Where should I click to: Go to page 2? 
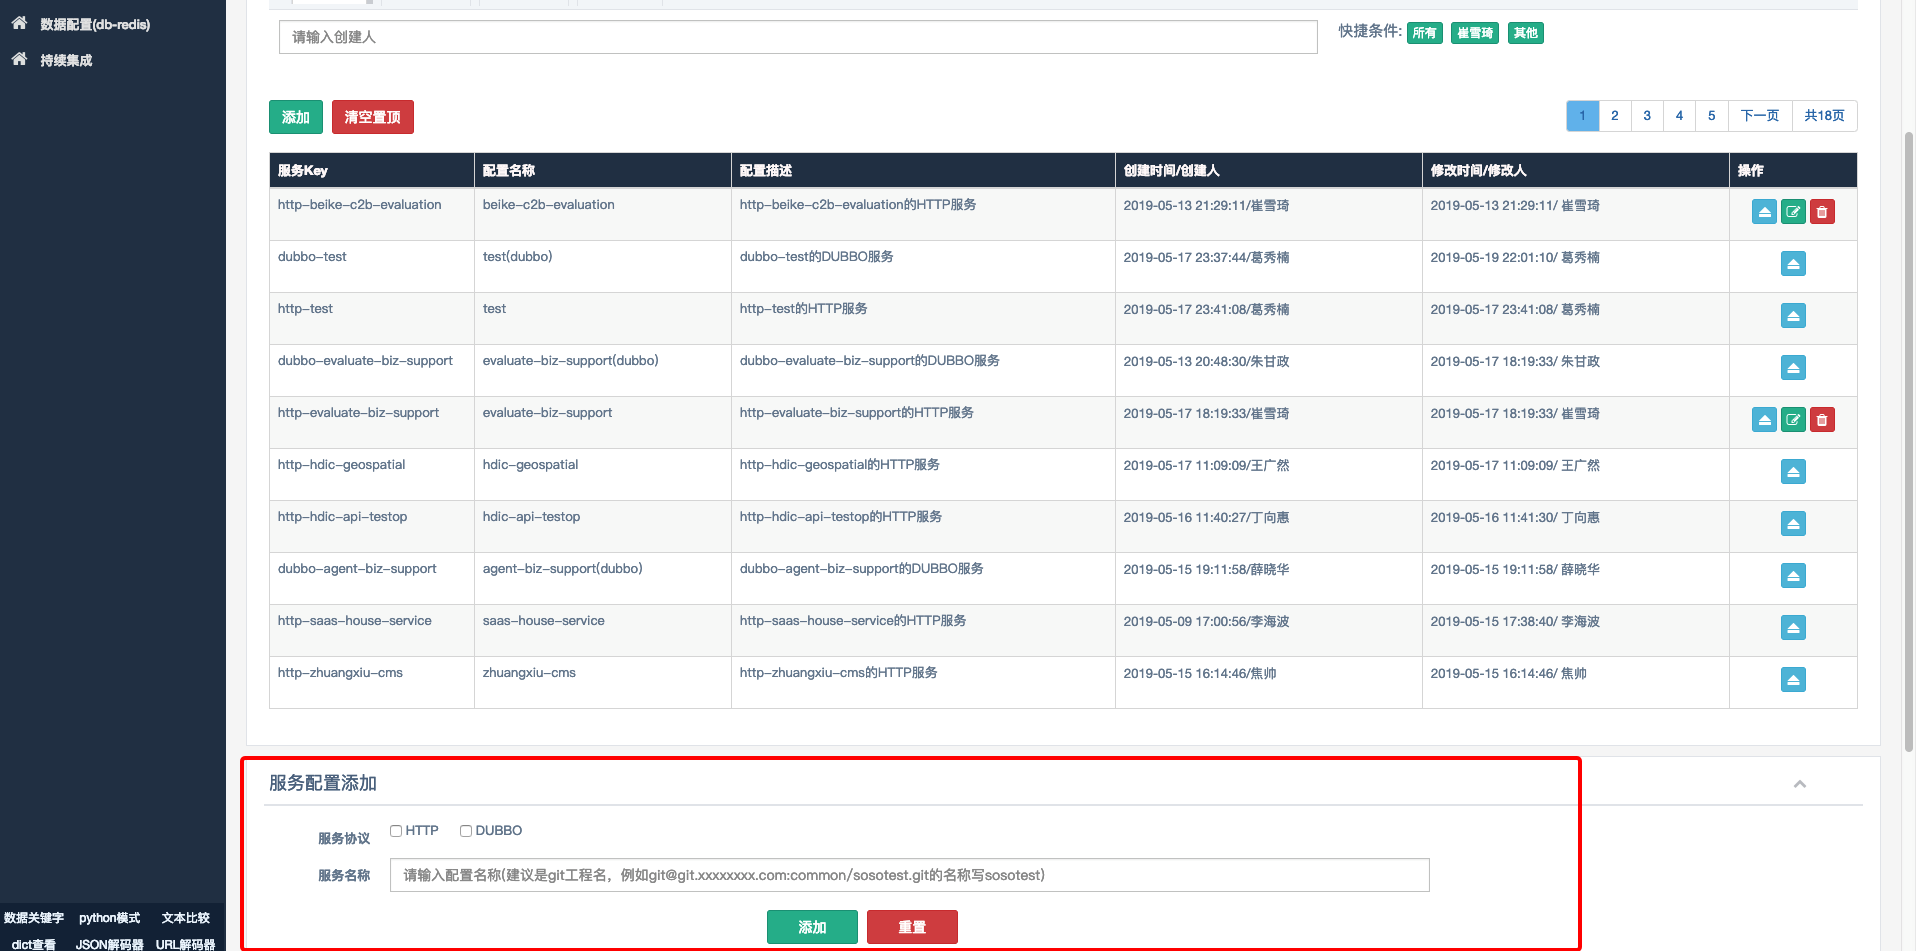point(1615,116)
